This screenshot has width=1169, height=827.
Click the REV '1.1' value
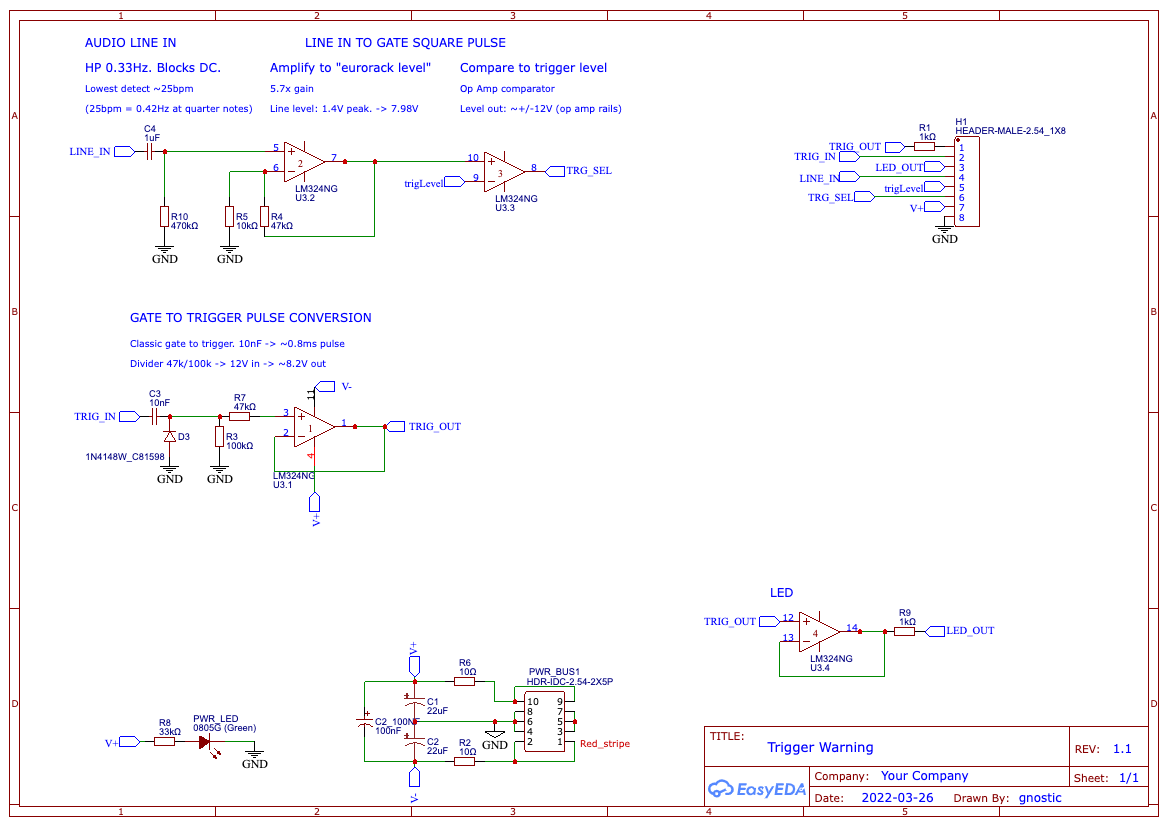point(1122,749)
